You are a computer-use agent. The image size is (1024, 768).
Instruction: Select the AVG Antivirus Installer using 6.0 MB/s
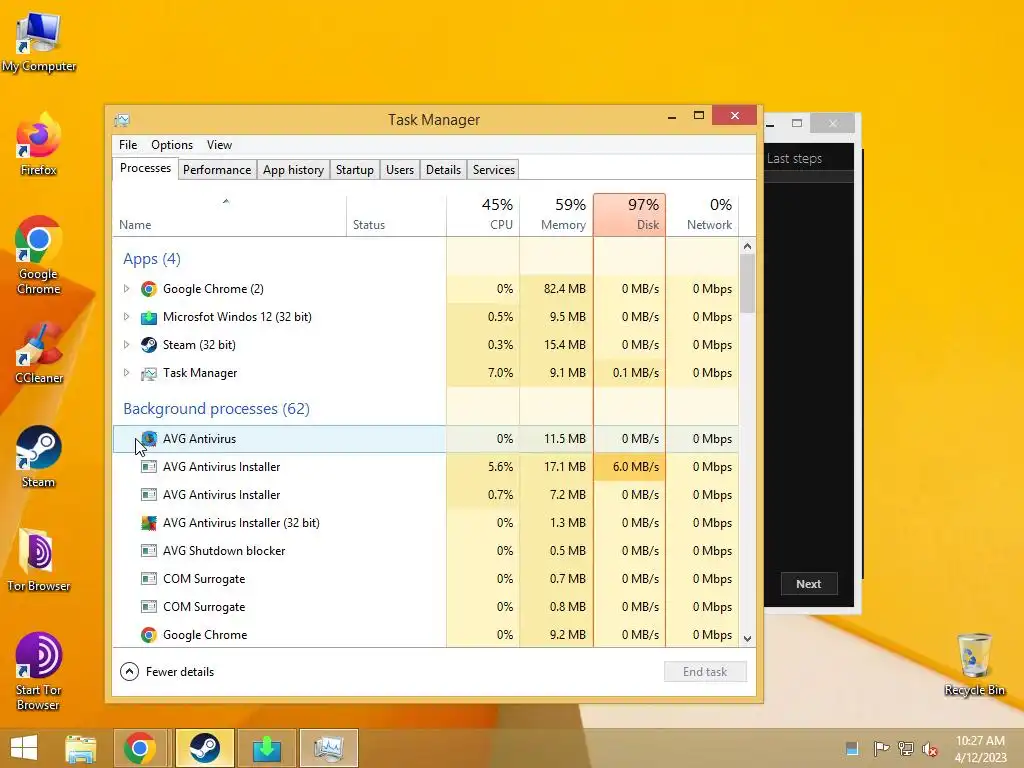(x=426, y=467)
